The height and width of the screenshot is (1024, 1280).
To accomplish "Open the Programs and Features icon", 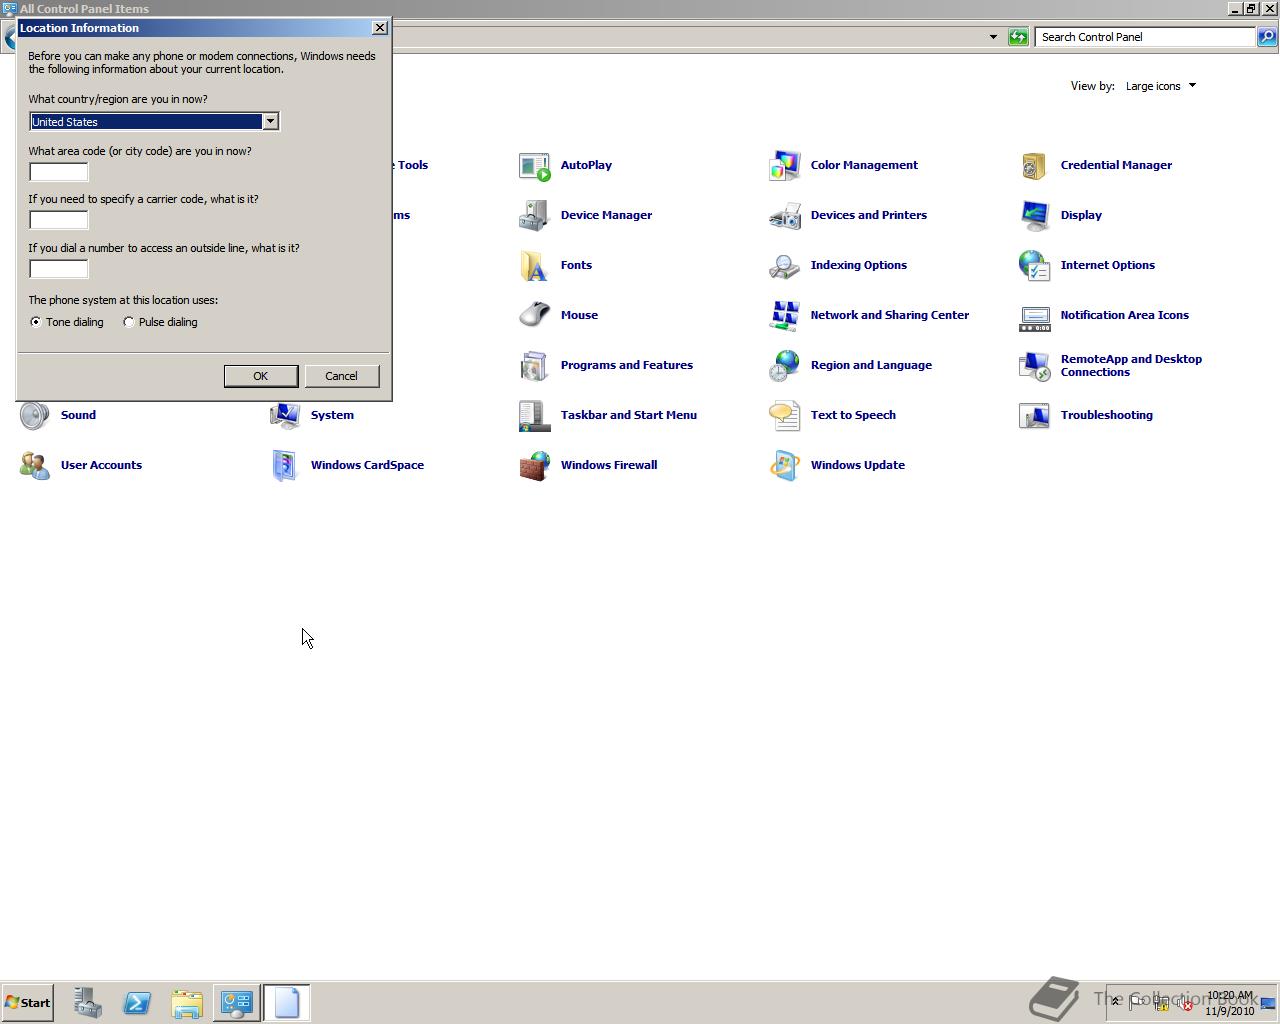I will pyautogui.click(x=535, y=366).
